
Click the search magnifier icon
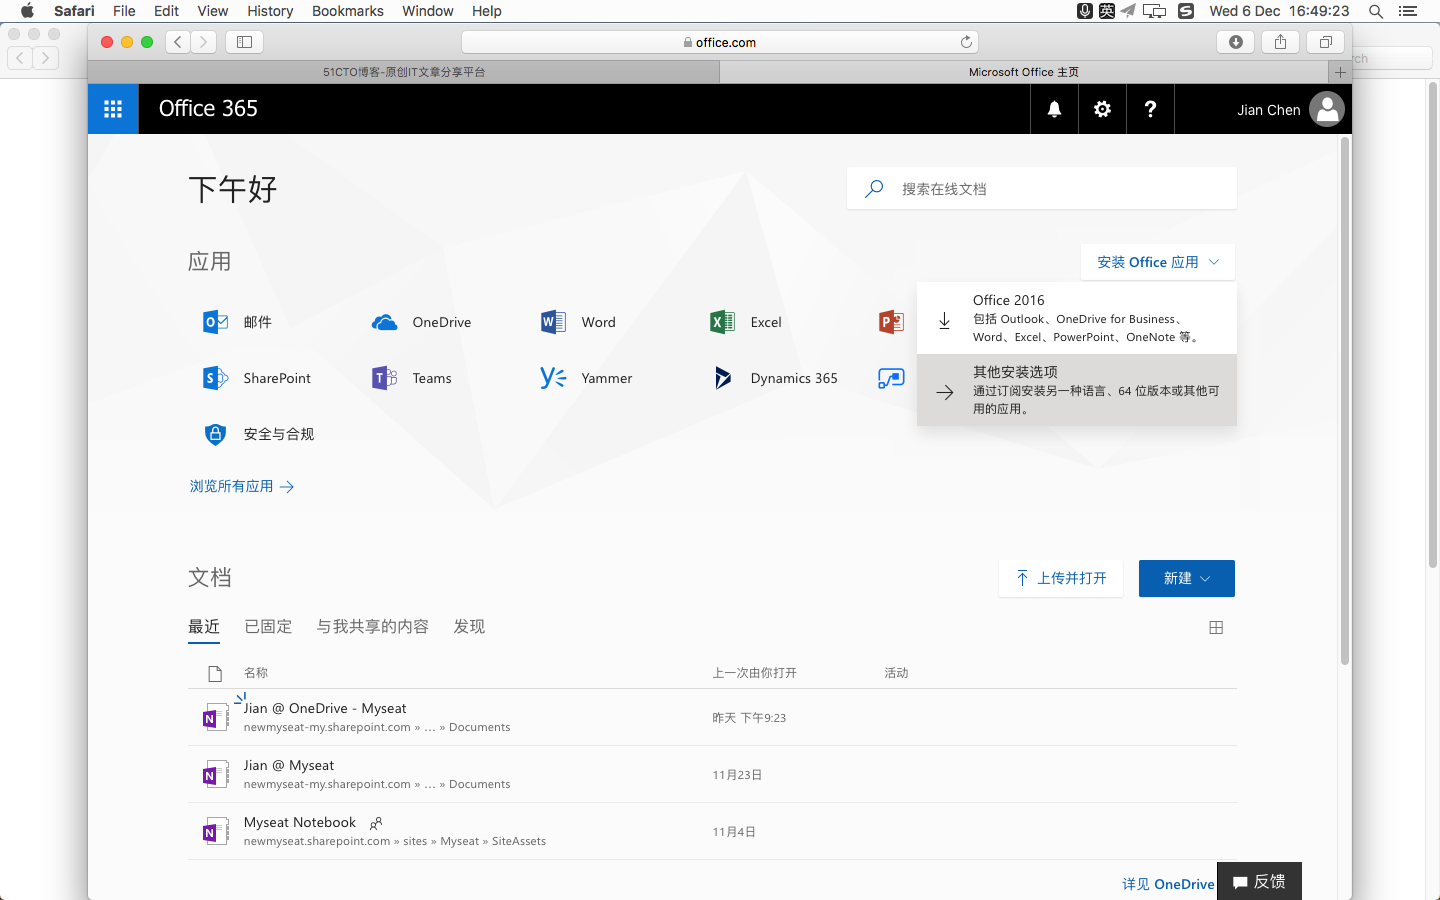tap(874, 188)
